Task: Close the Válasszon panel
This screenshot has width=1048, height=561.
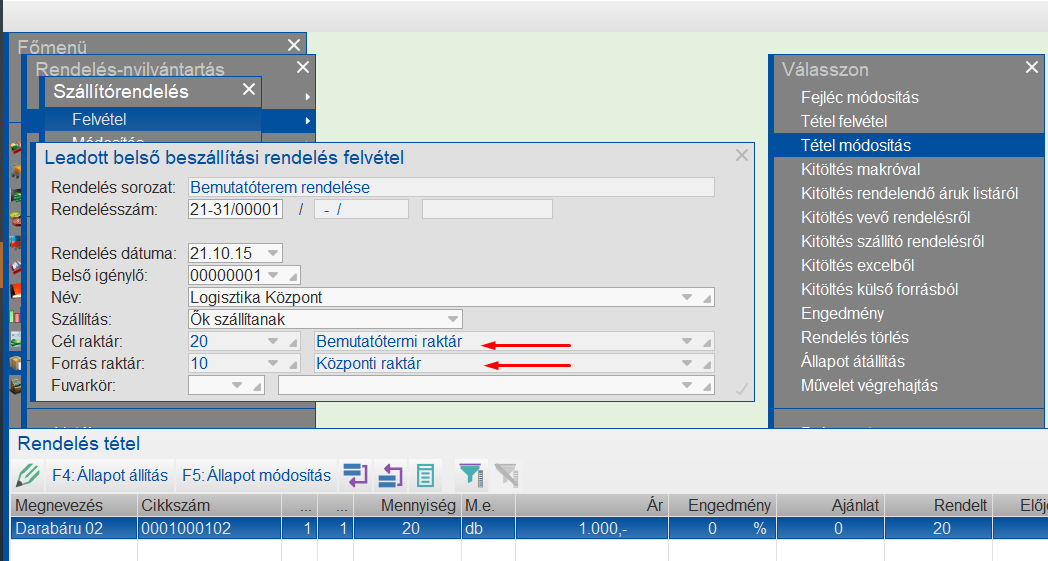Action: [1031, 68]
